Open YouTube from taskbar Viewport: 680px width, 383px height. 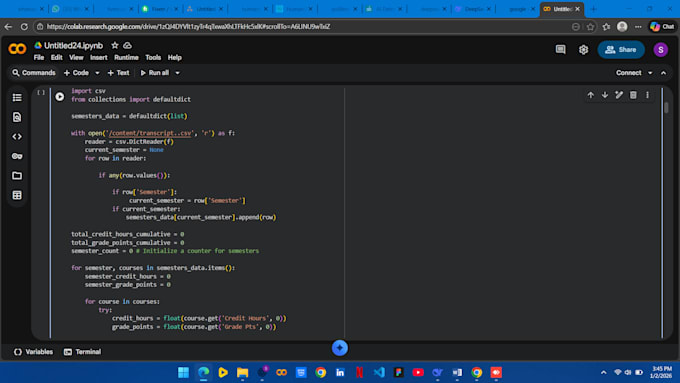(x=418, y=373)
